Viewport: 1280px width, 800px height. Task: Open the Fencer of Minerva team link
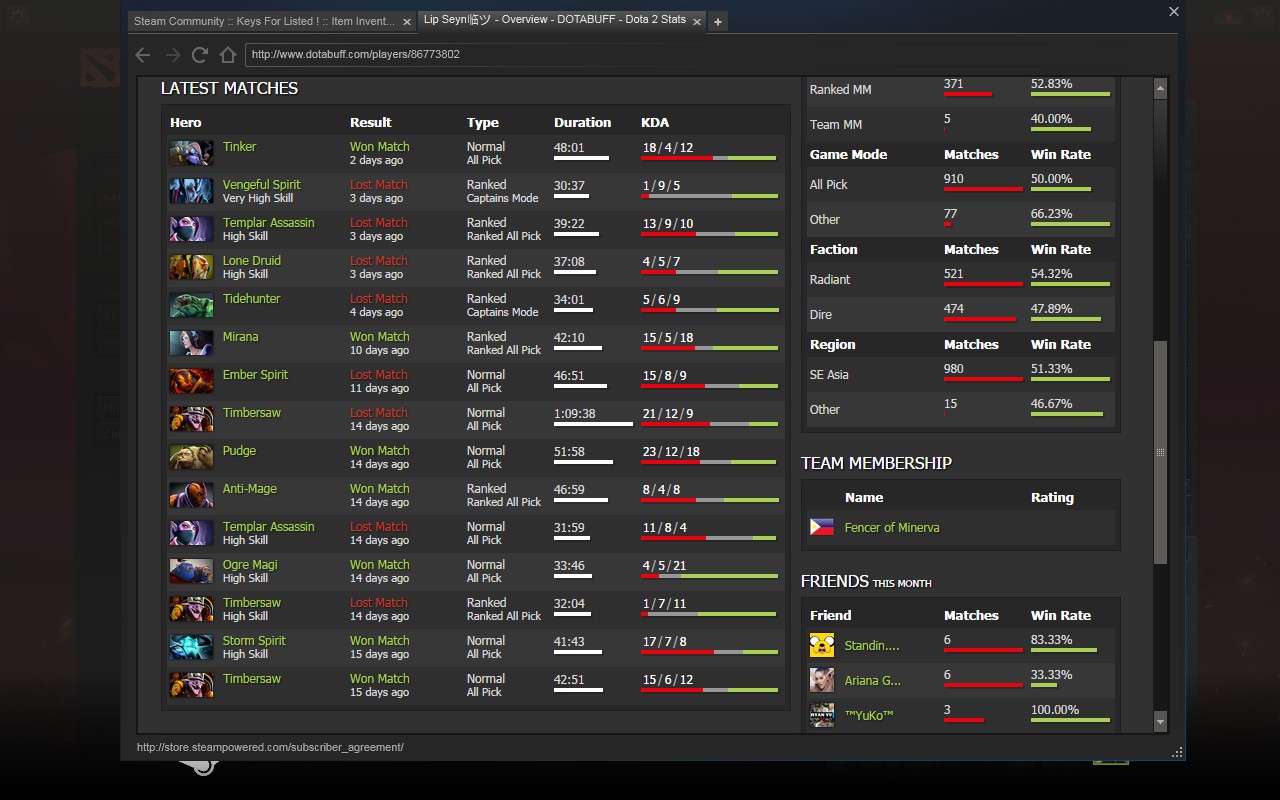(892, 527)
